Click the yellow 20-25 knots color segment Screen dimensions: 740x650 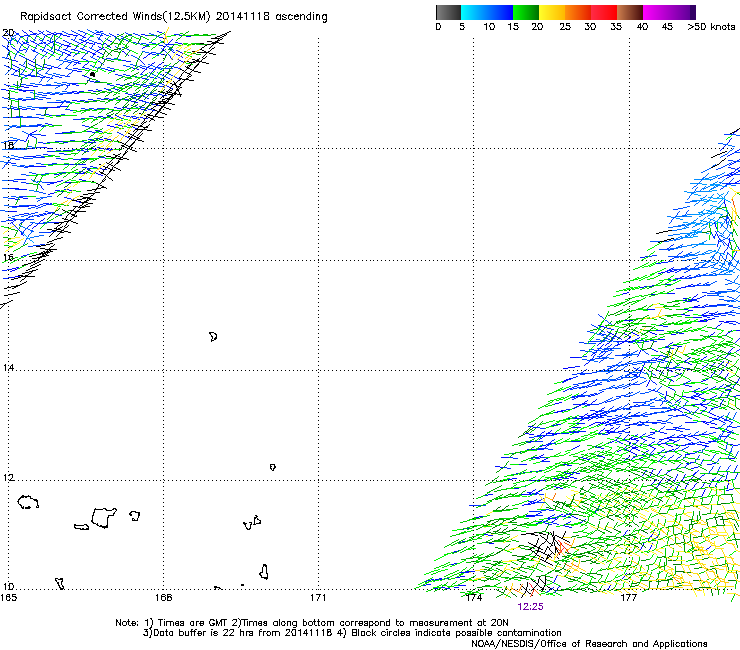[552, 12]
